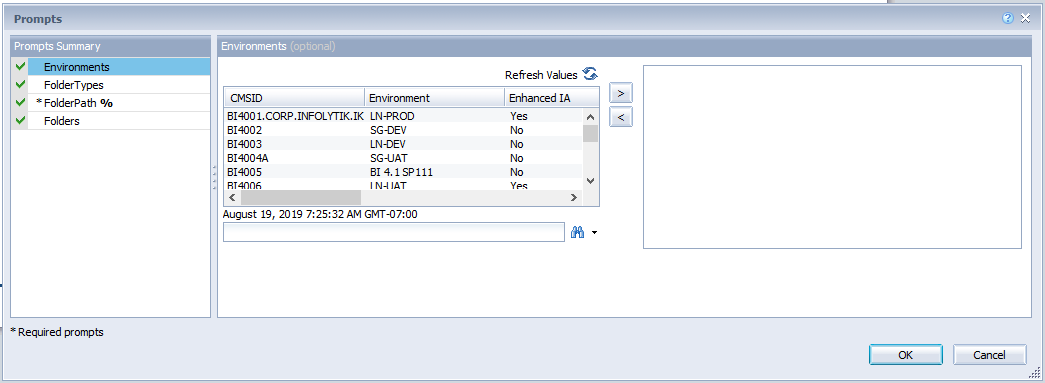This screenshot has width=1045, height=383.
Task: Click the vertical scrollbar thumb
Action: pos(590,133)
